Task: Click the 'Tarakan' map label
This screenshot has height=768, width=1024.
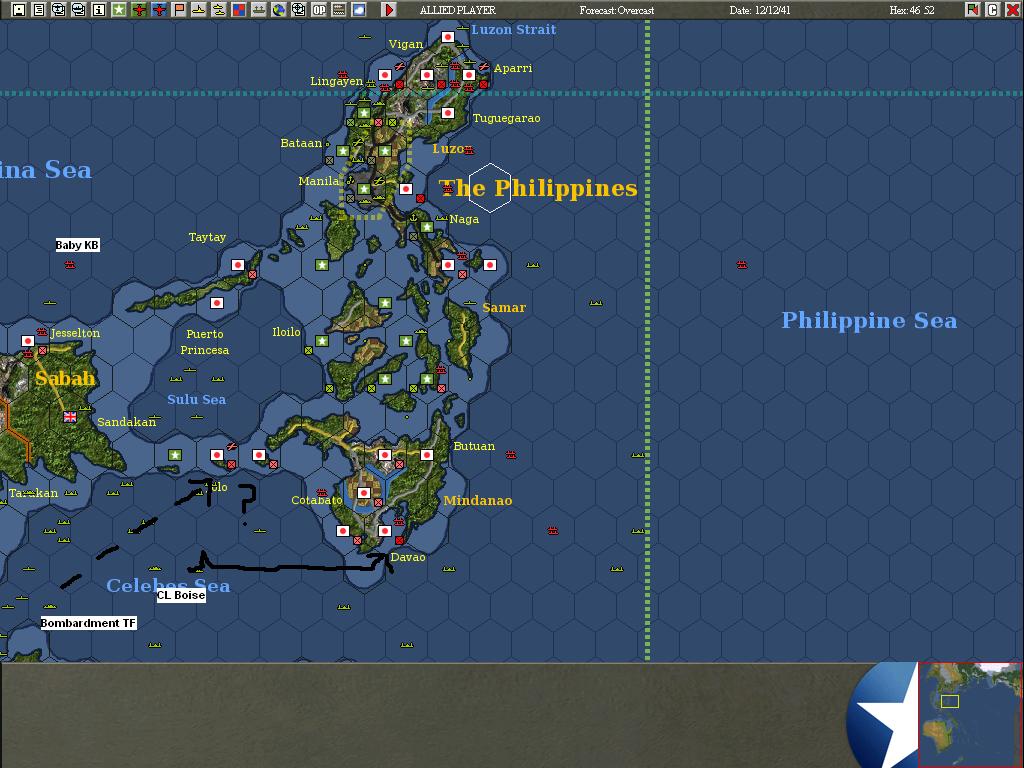Action: (33, 493)
